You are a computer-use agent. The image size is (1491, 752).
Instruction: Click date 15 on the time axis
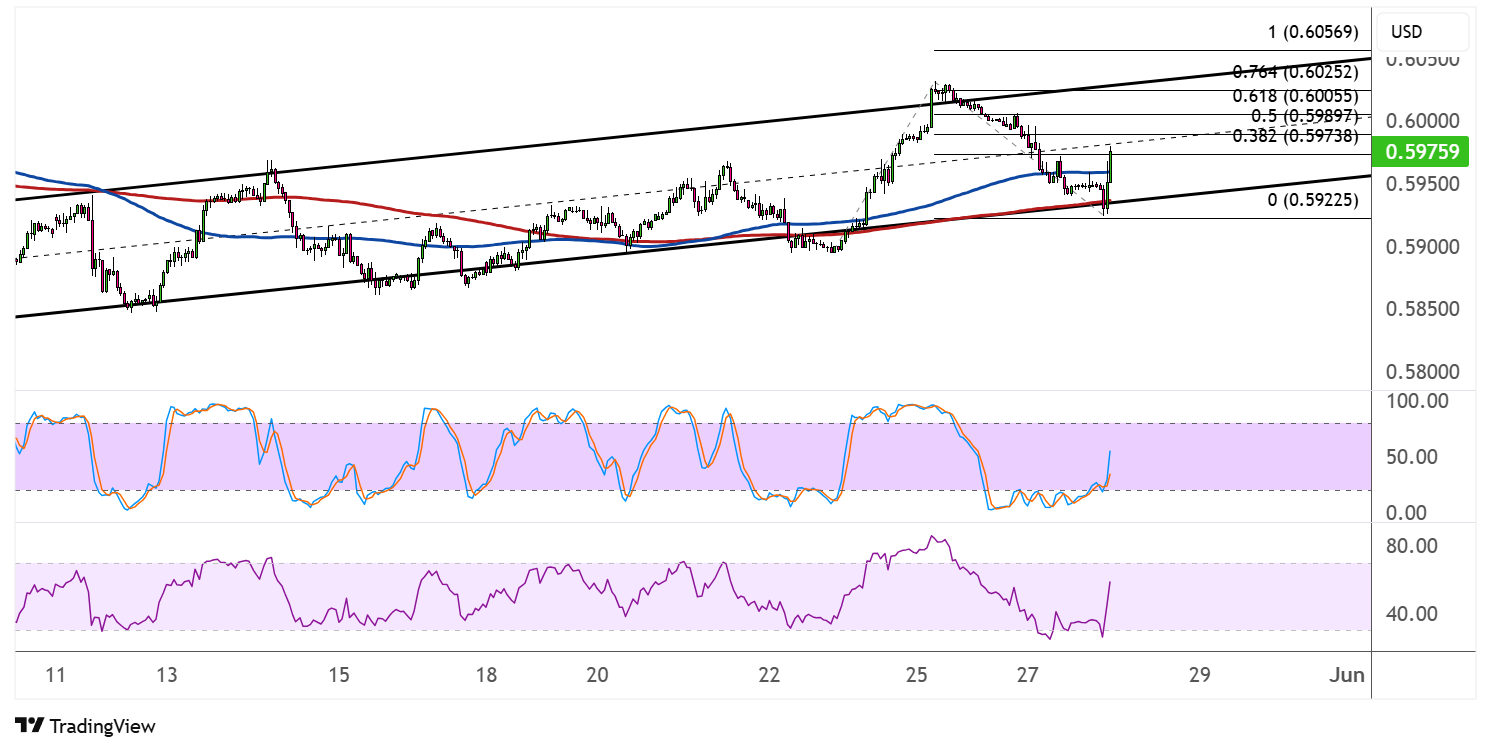point(339,675)
